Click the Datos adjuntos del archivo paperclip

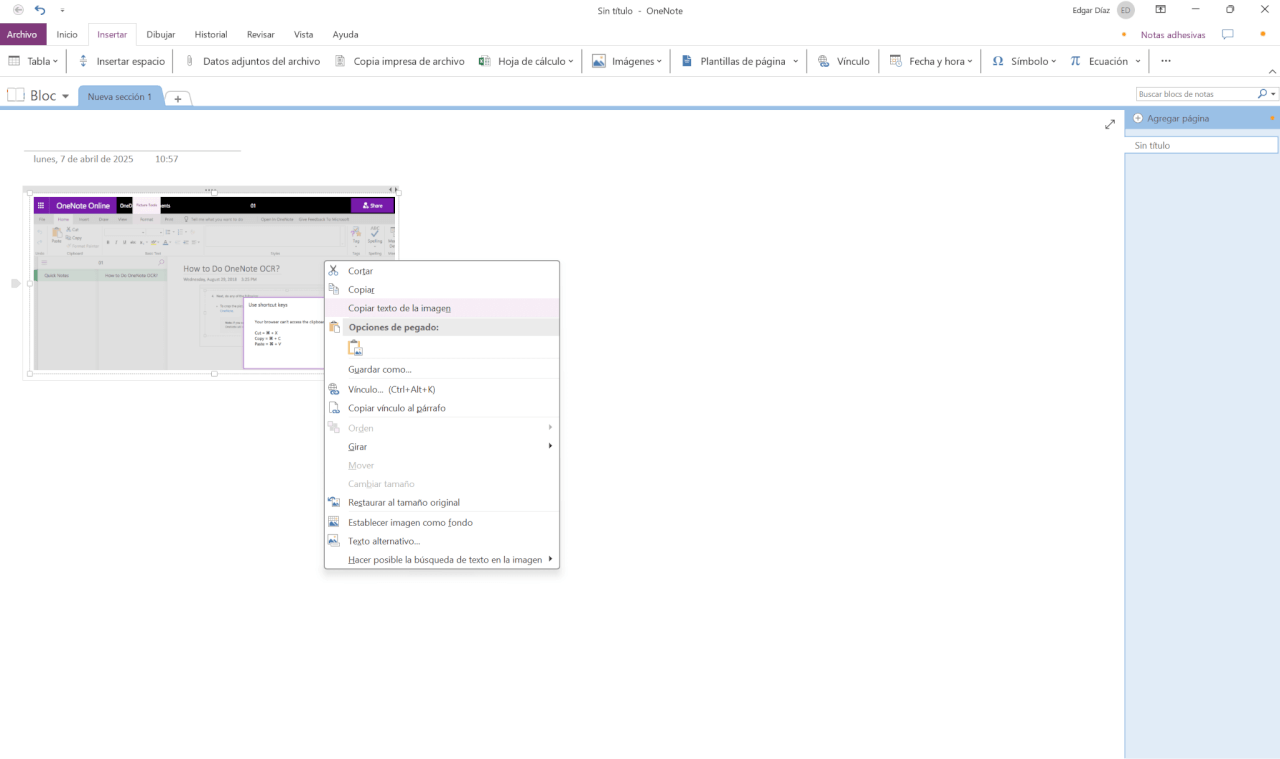pyautogui.click(x=189, y=61)
